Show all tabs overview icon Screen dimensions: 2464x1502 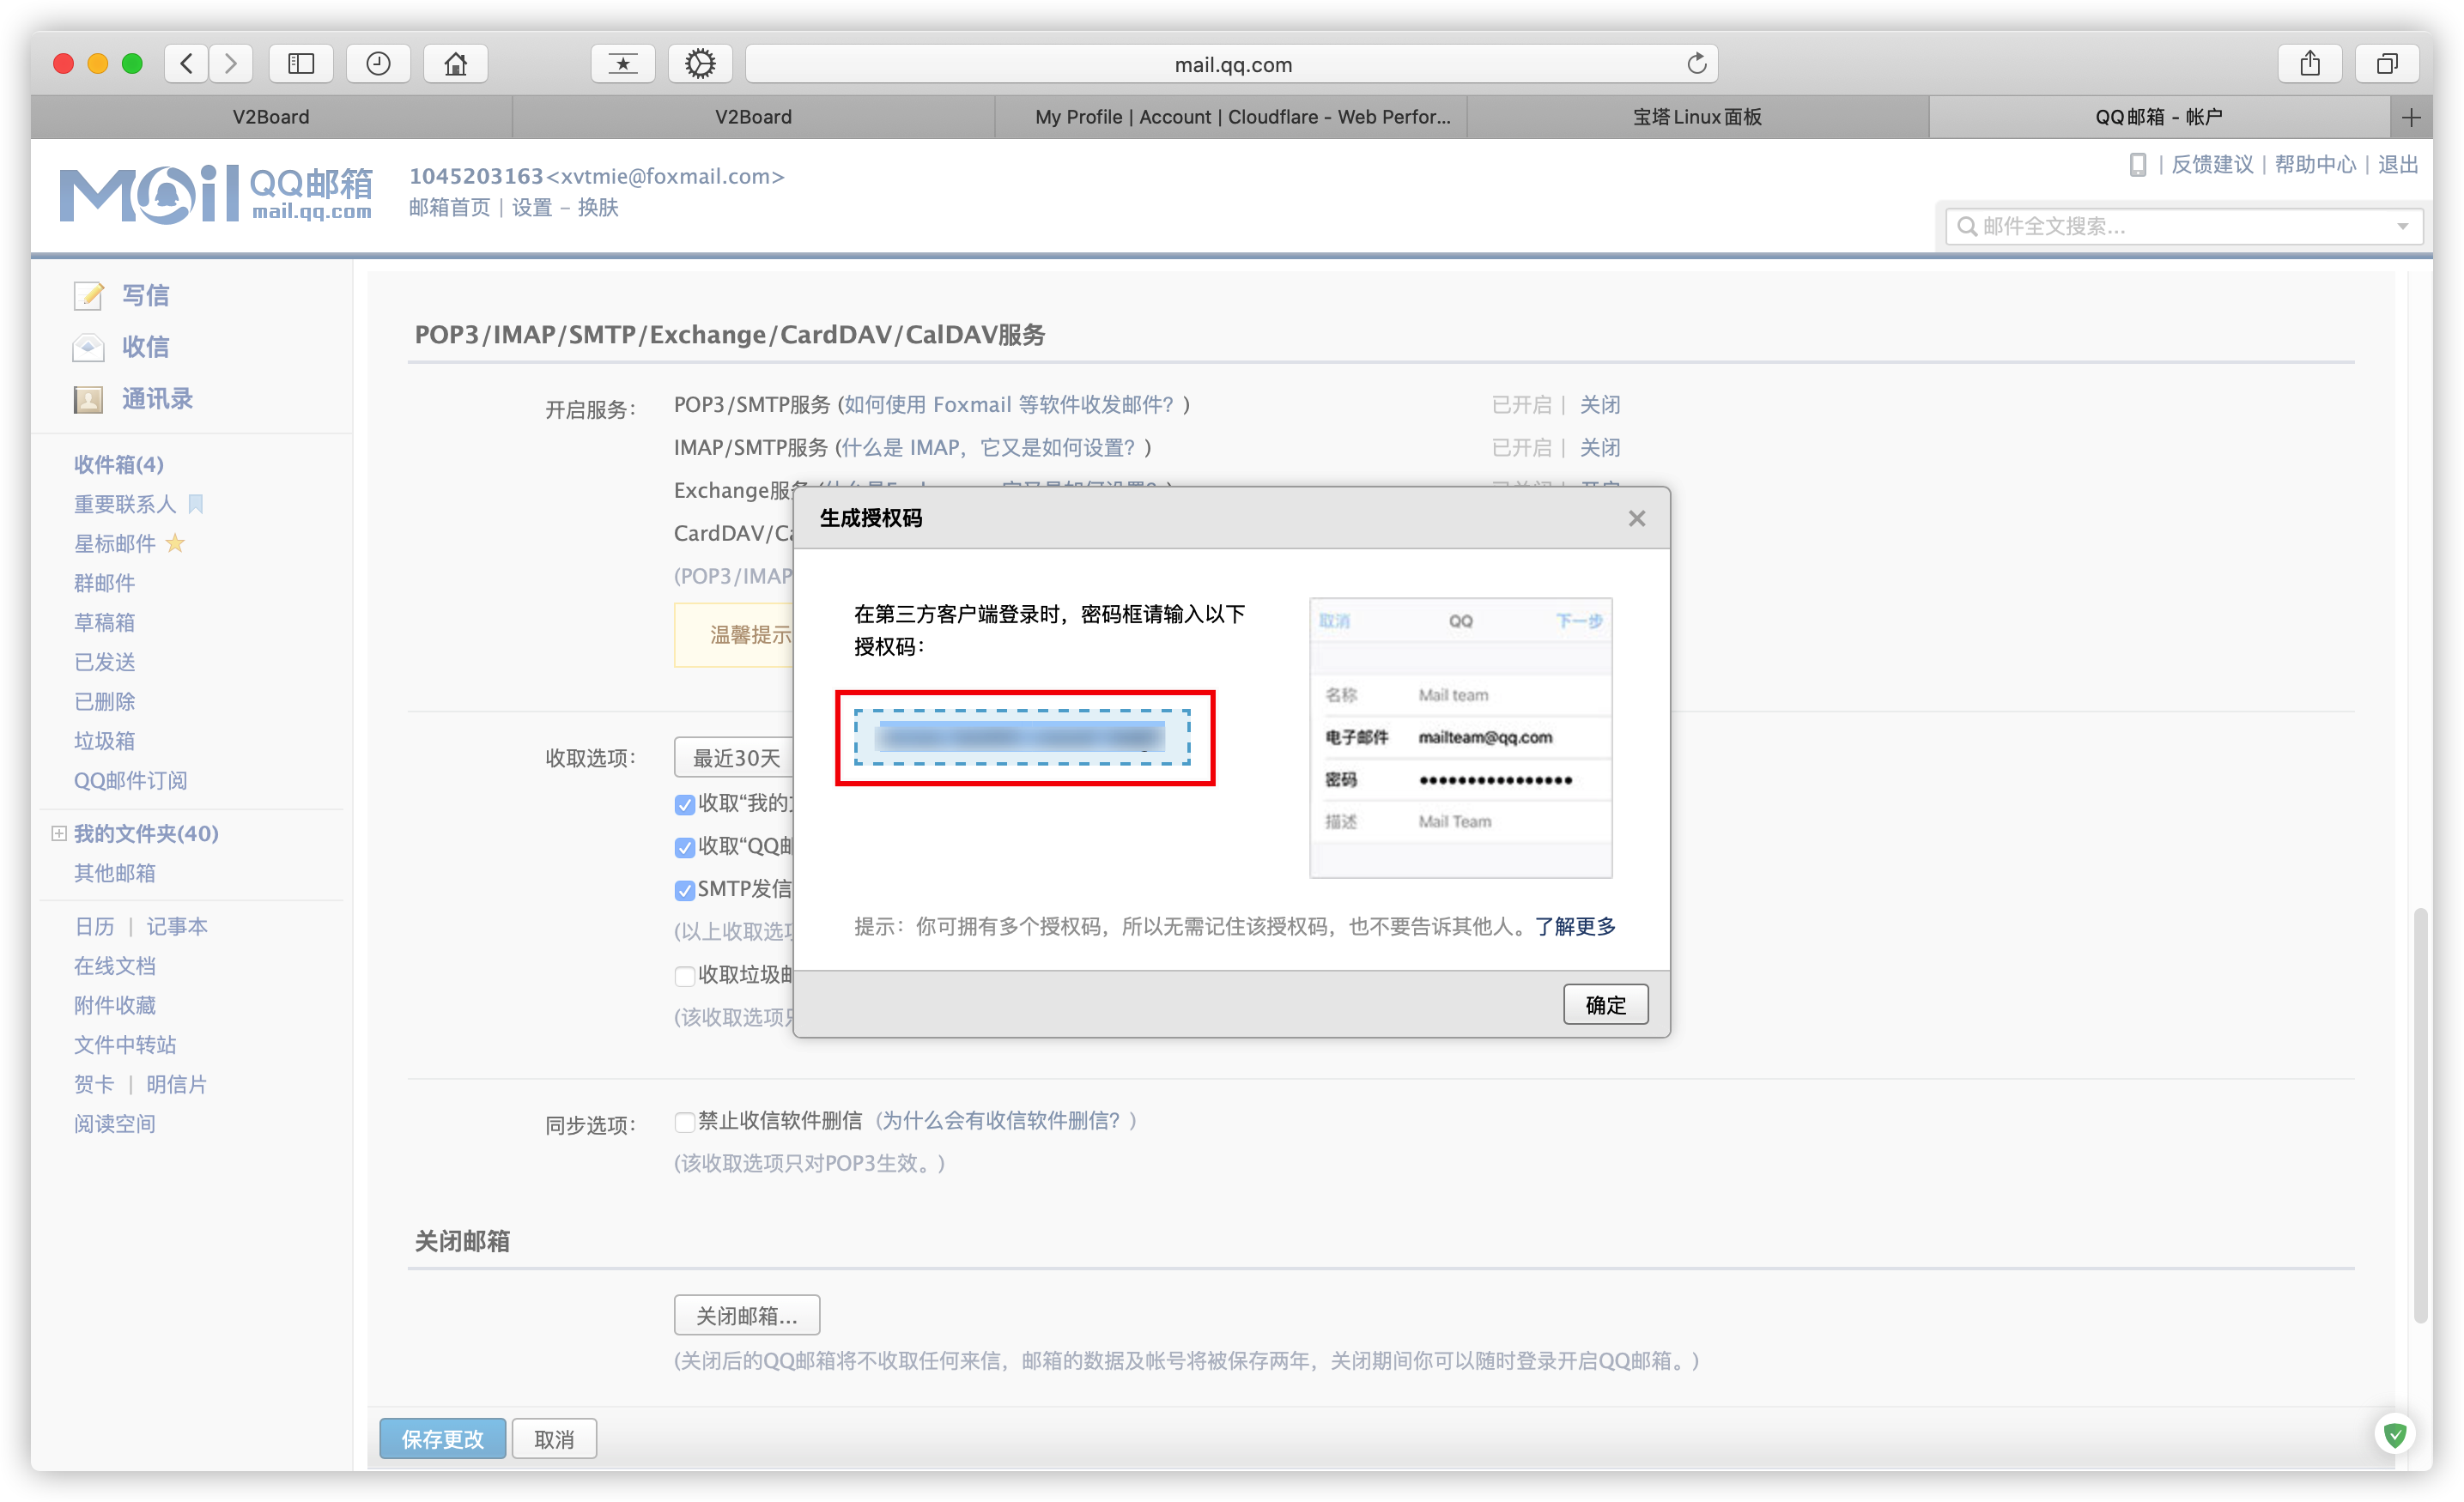click(x=2387, y=64)
